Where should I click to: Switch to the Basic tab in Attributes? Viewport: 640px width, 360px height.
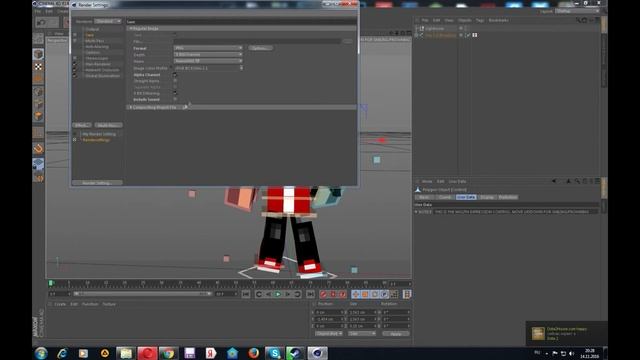pos(424,197)
